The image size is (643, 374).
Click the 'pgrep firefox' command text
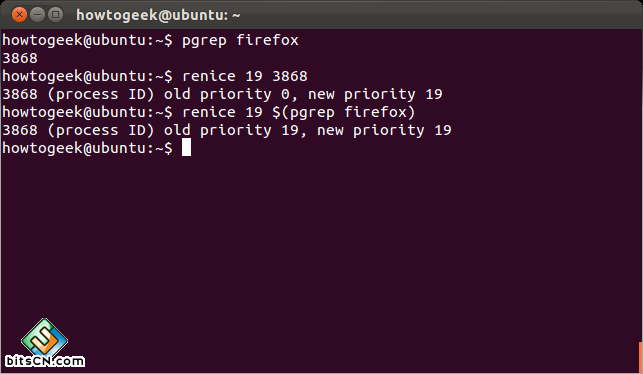(x=240, y=41)
